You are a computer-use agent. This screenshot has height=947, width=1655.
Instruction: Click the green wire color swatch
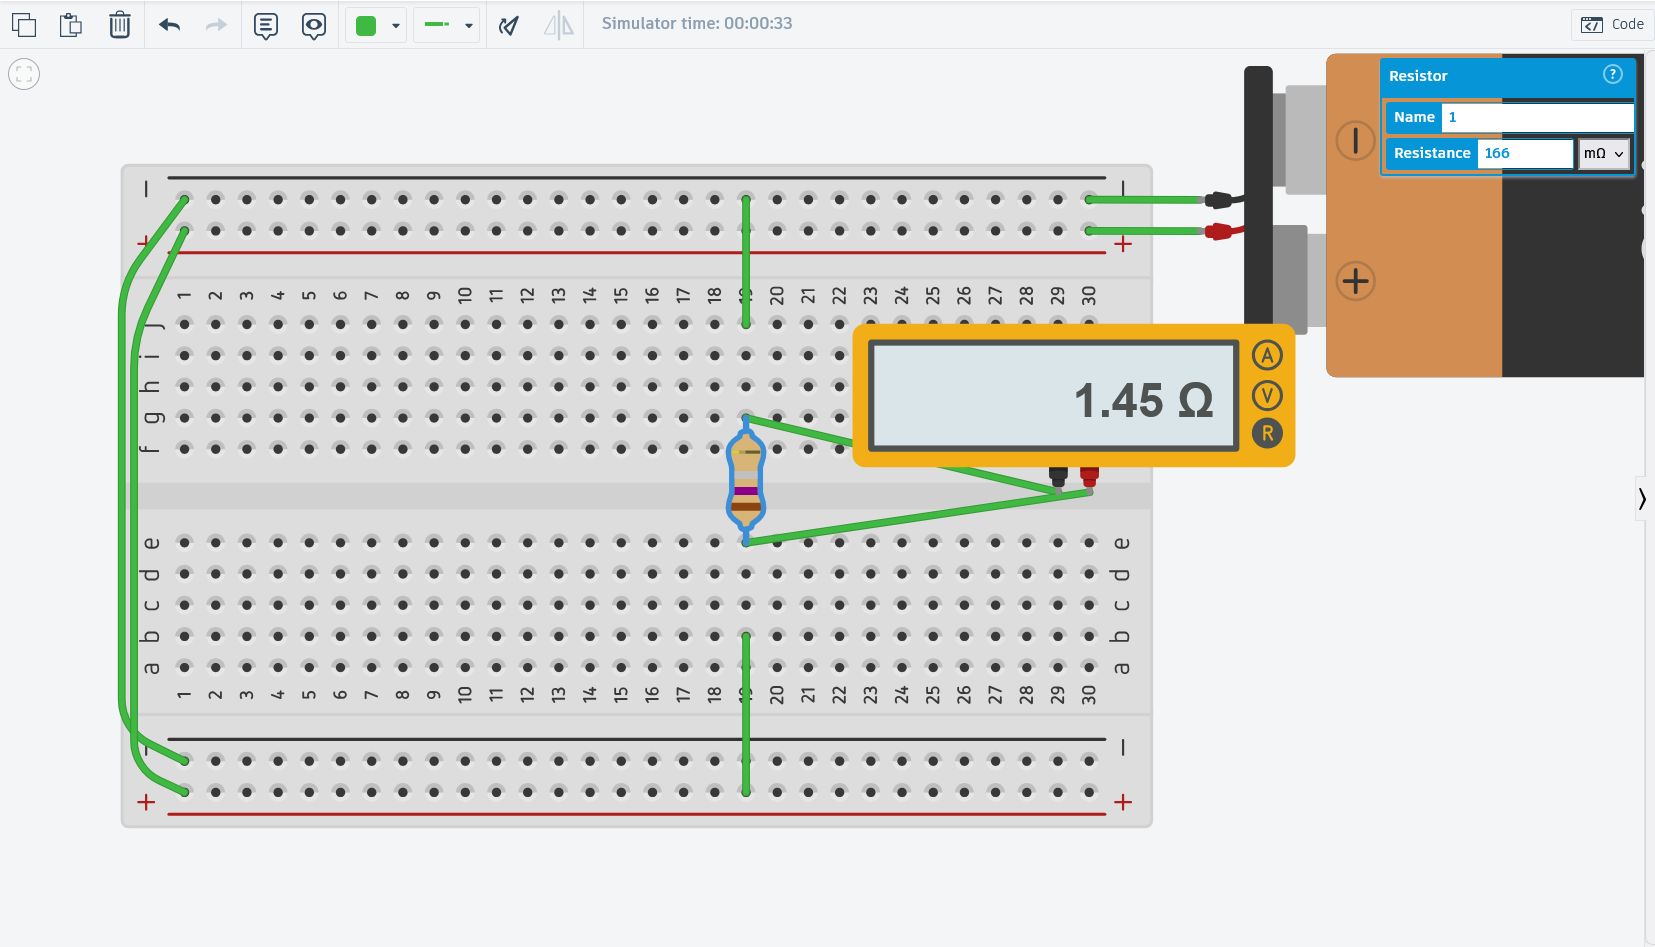pos(366,25)
